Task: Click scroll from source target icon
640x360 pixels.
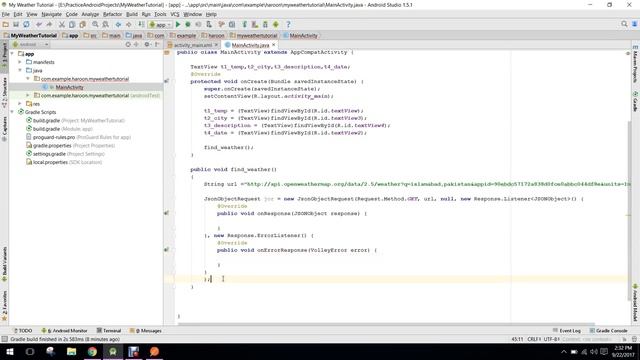Action: point(128,44)
